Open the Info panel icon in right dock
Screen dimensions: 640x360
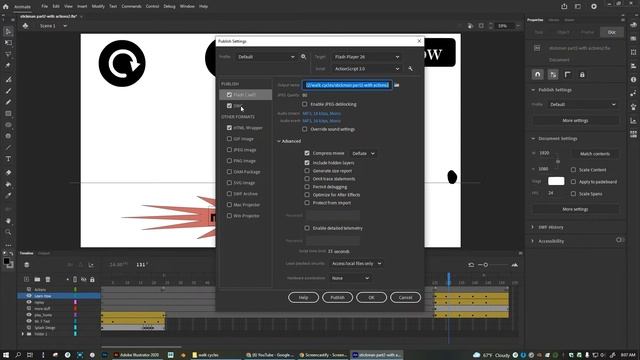(x=633, y=80)
